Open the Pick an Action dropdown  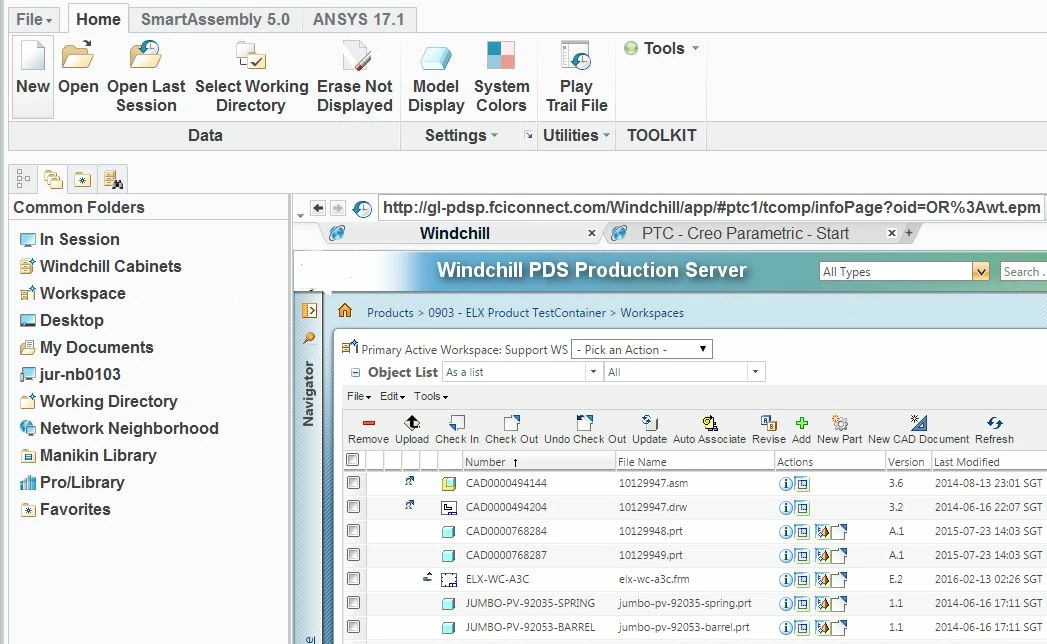[642, 349]
